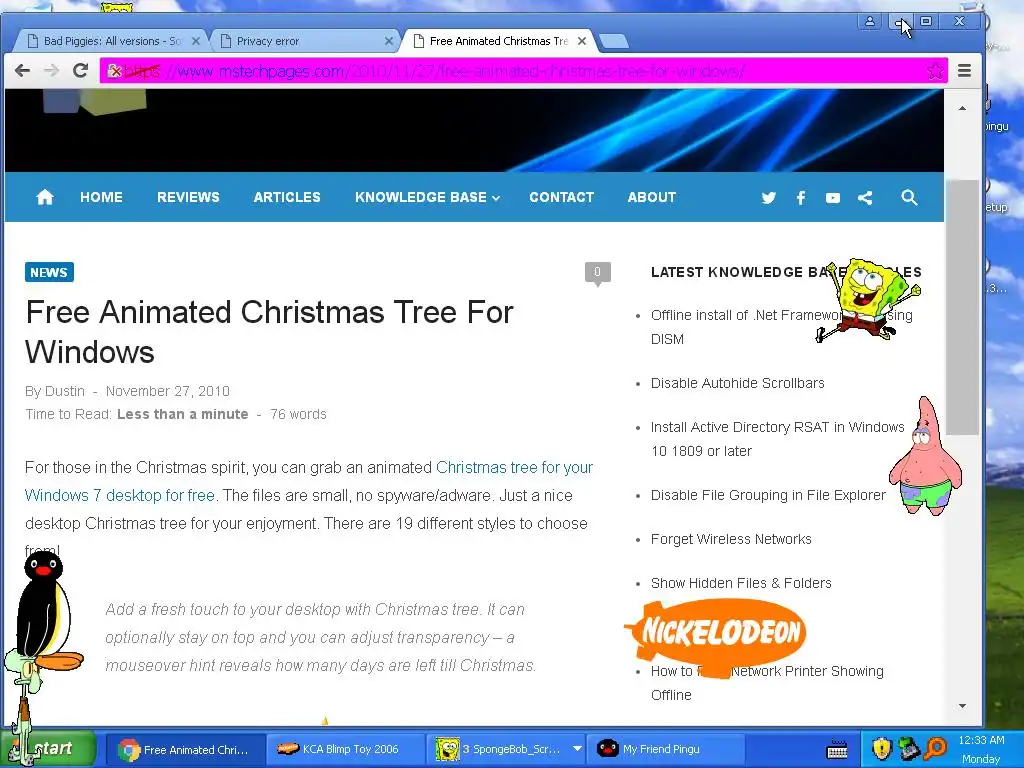Image resolution: width=1024 pixels, height=768 pixels.
Task: Close the Bad Piggies tab
Action: 195,41
